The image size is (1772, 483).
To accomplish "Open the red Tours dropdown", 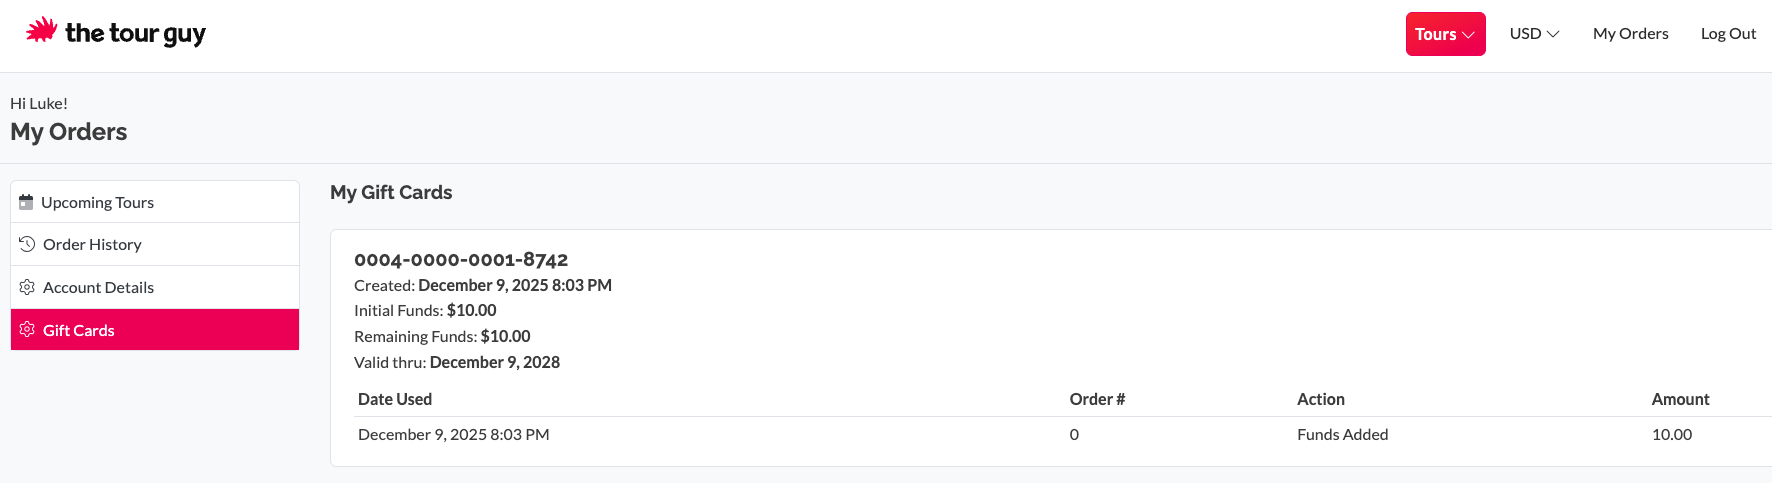I will pyautogui.click(x=1445, y=34).
